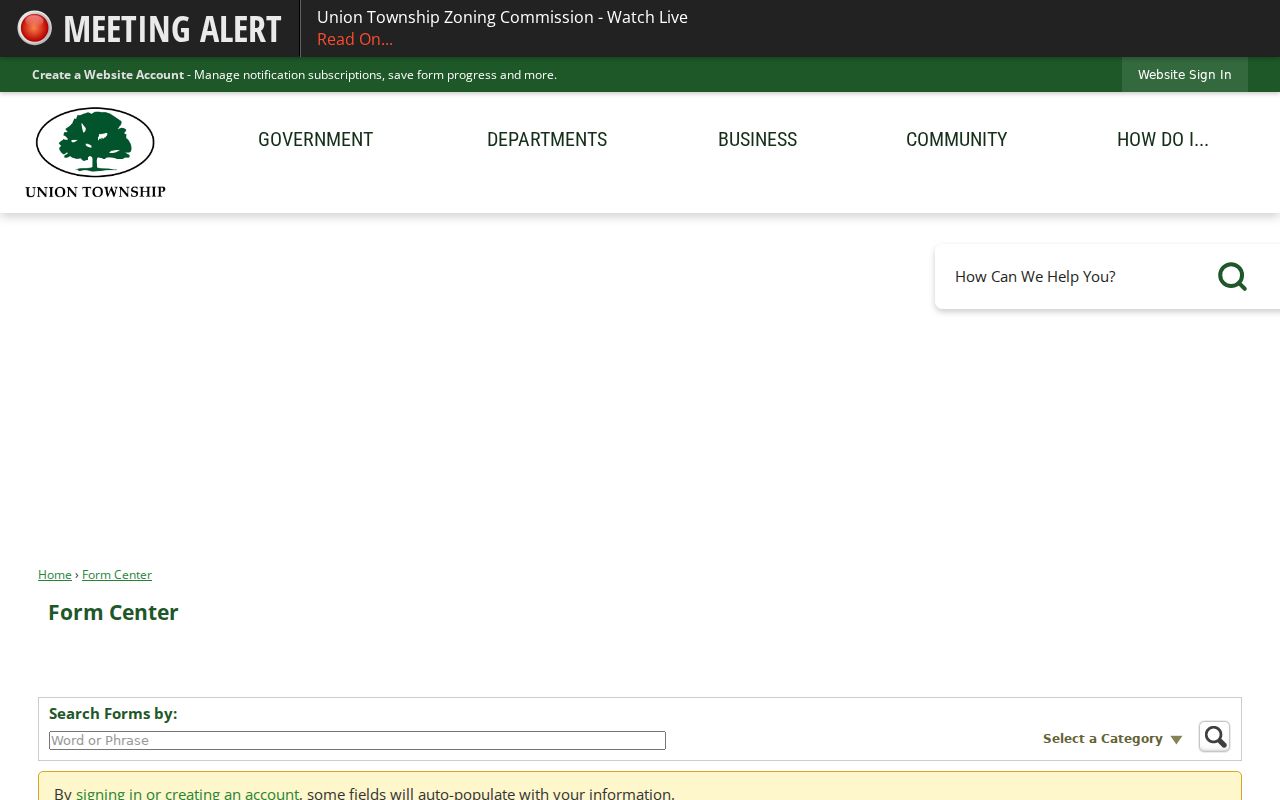Open the Departments menu
The width and height of the screenshot is (1280, 800).
[x=547, y=140]
